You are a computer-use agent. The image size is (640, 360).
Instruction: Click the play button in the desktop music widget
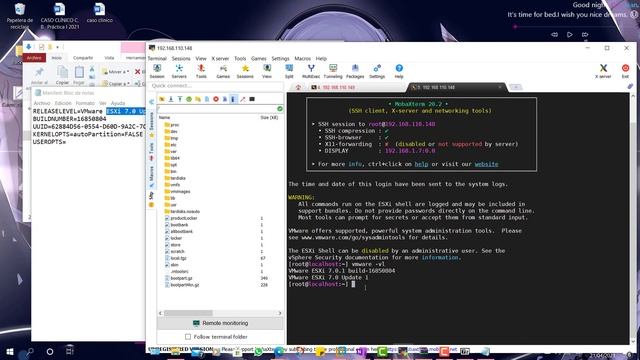[x=570, y=35]
